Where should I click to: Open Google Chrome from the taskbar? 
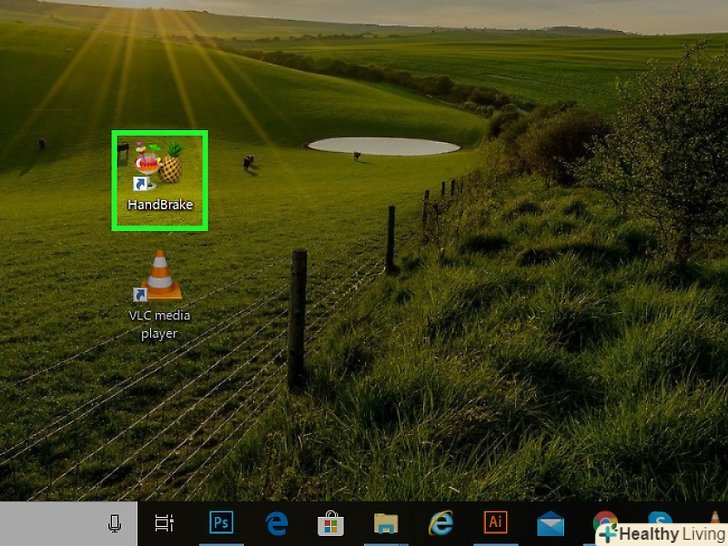tap(604, 519)
